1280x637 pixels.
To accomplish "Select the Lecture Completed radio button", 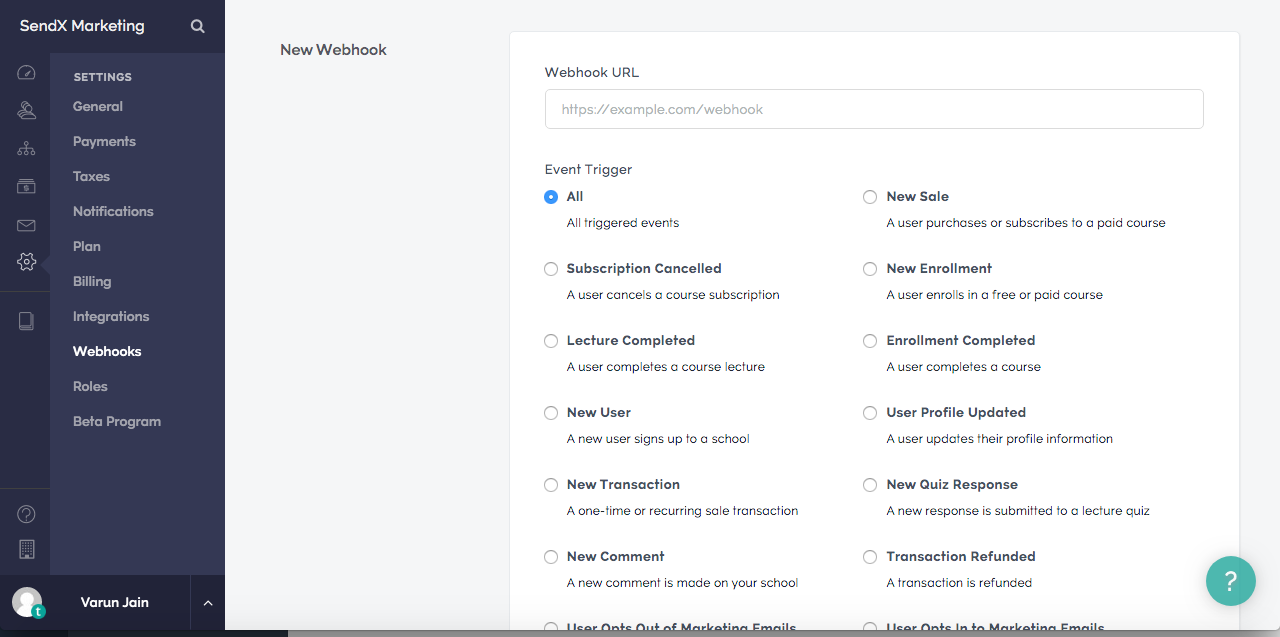I will pos(551,341).
